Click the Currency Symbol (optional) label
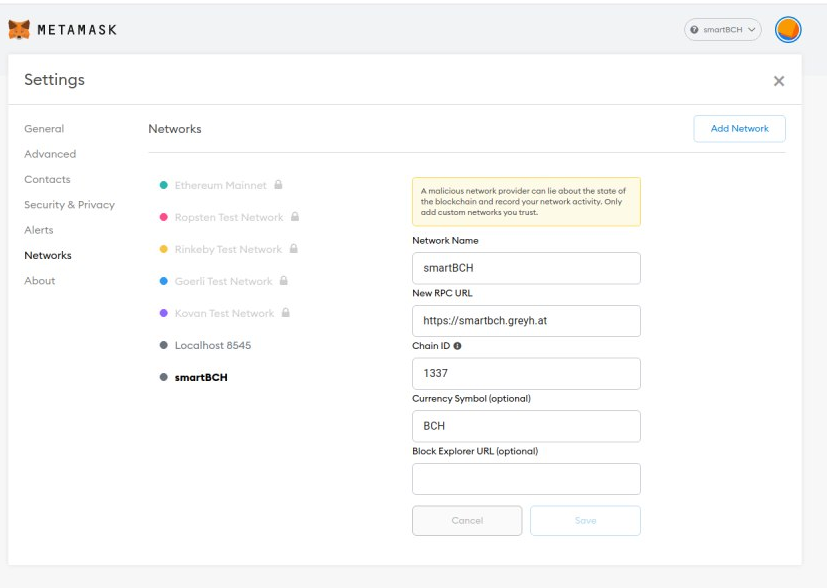 (x=471, y=399)
